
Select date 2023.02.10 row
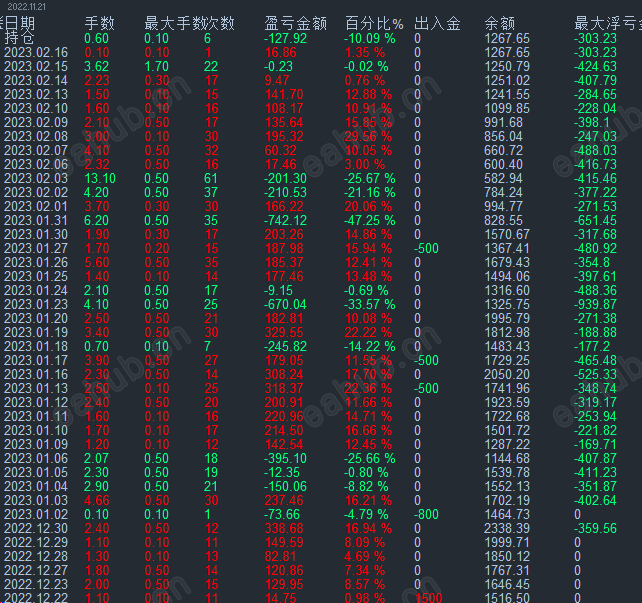tap(36, 108)
